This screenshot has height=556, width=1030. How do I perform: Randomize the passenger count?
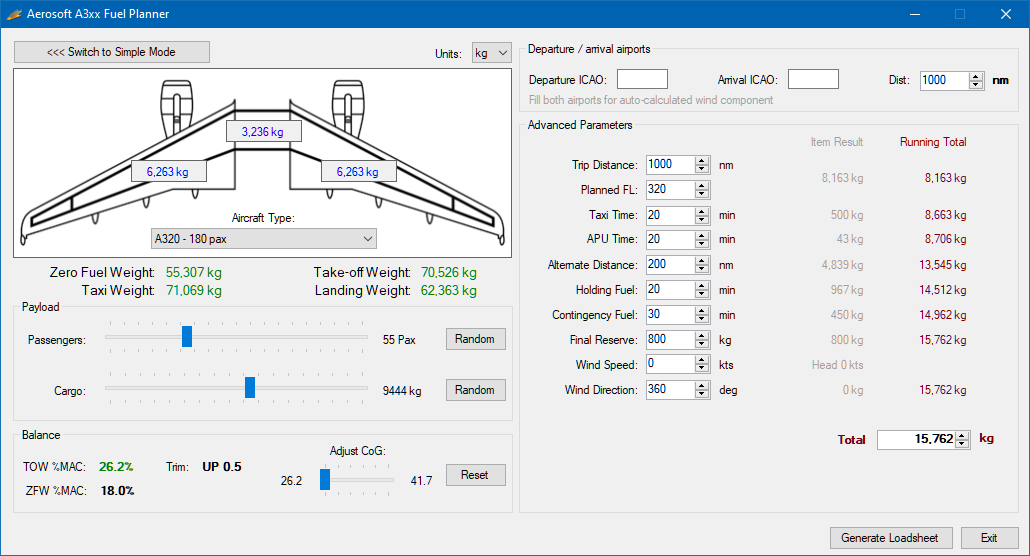(x=476, y=339)
